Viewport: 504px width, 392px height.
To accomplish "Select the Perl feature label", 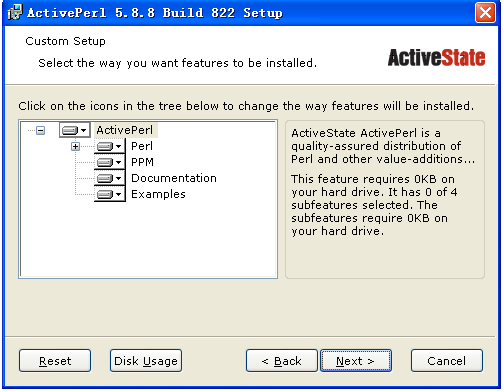I will tap(142, 146).
